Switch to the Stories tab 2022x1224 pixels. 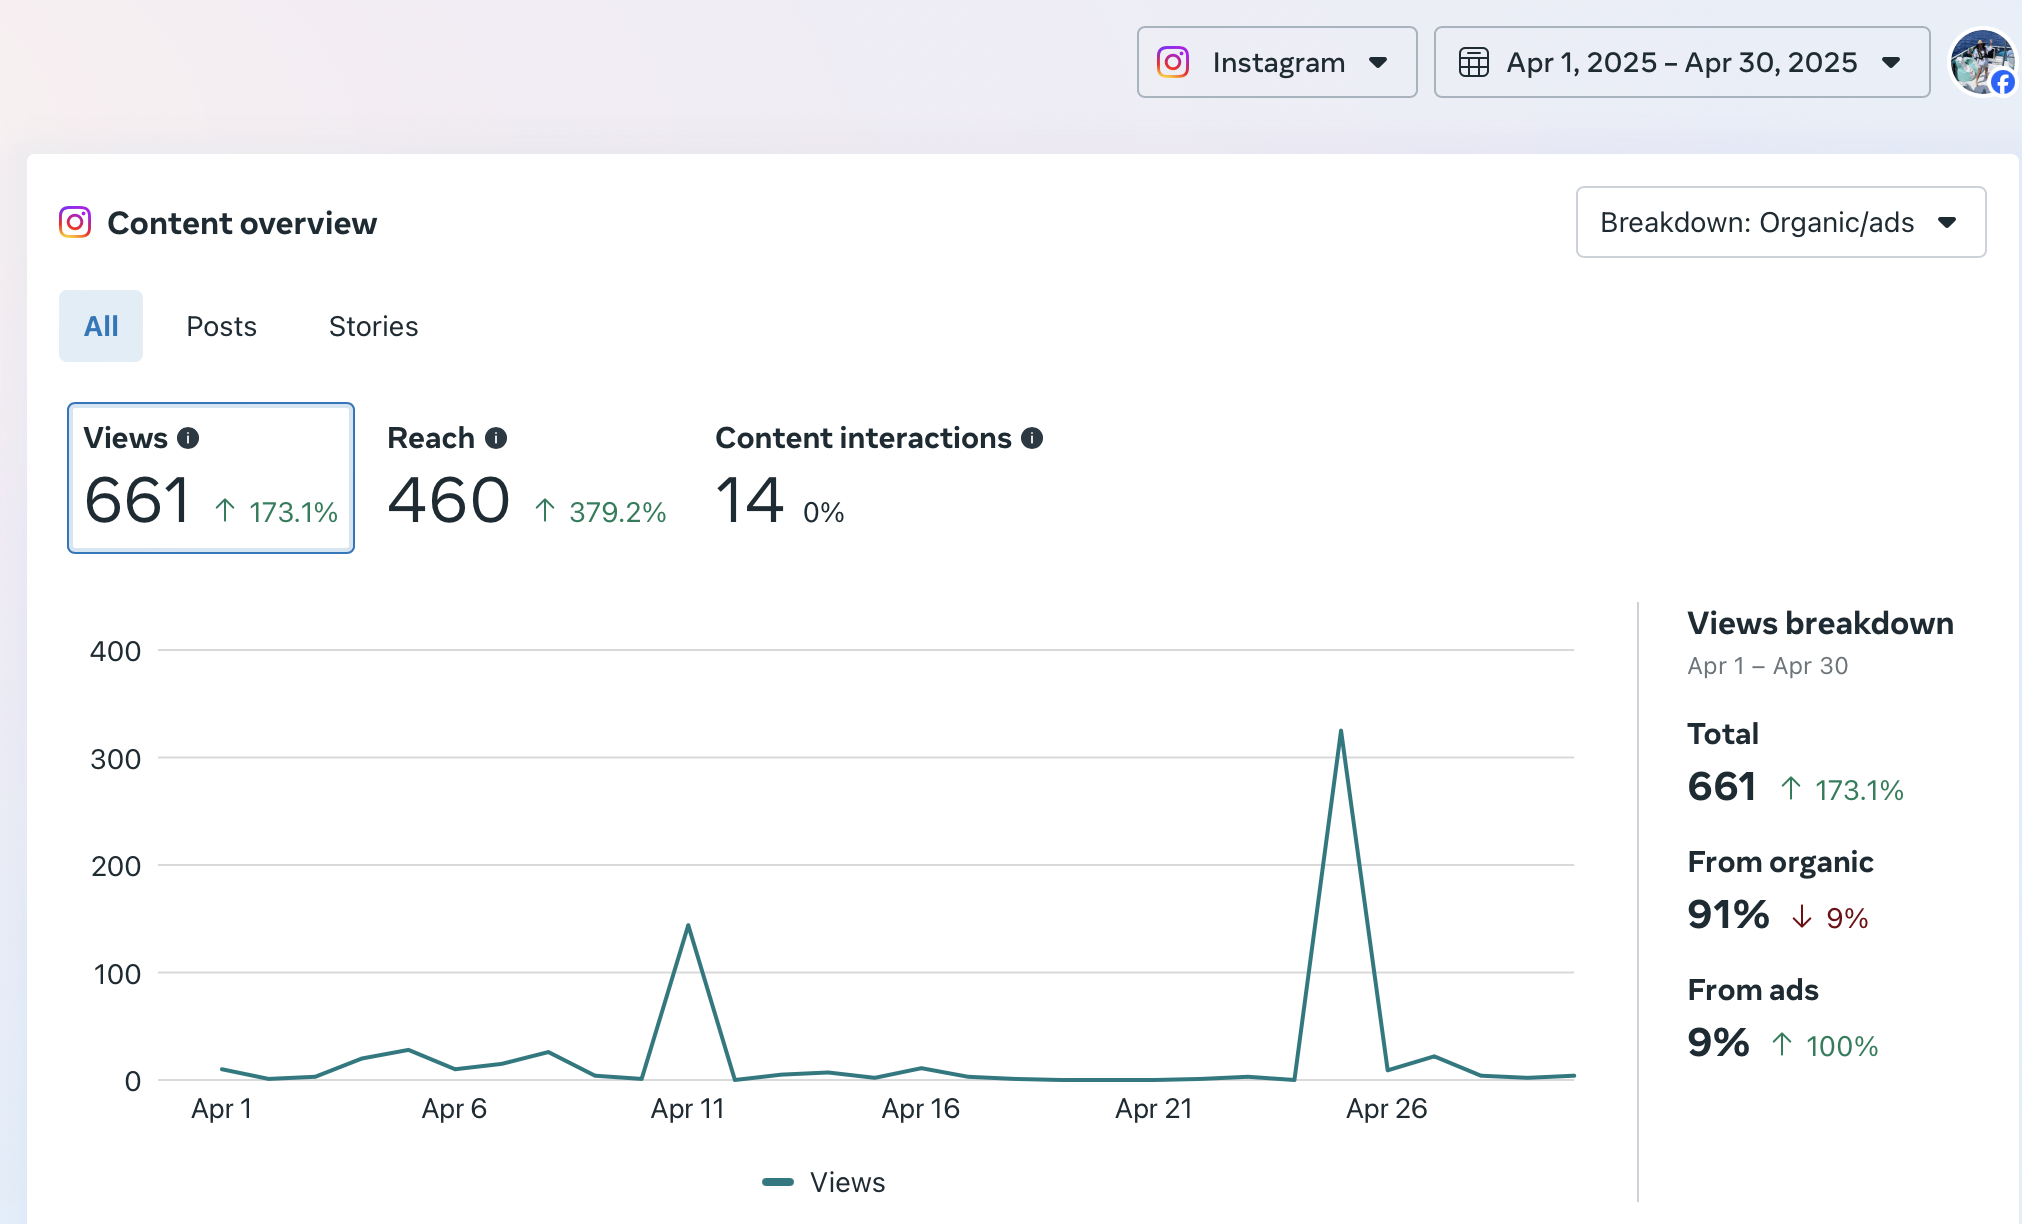coord(373,326)
